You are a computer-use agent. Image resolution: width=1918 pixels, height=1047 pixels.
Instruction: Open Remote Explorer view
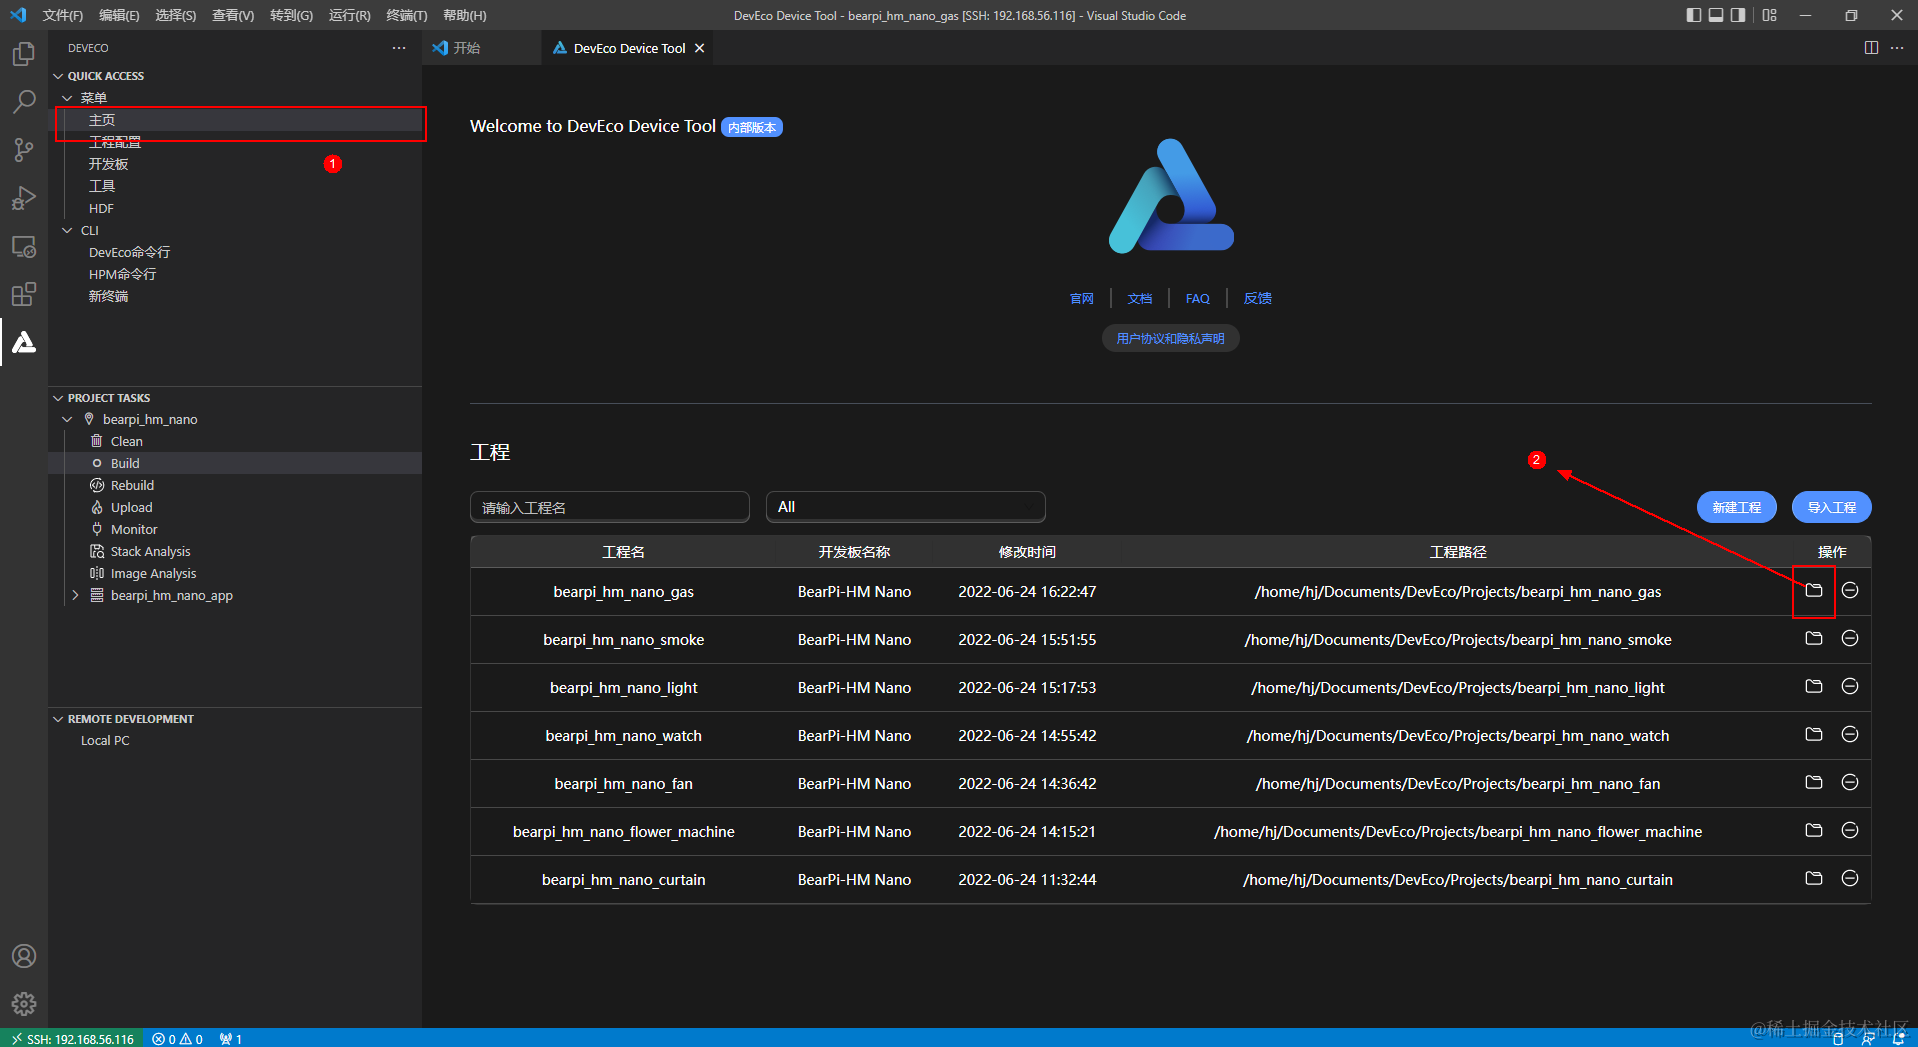24,246
